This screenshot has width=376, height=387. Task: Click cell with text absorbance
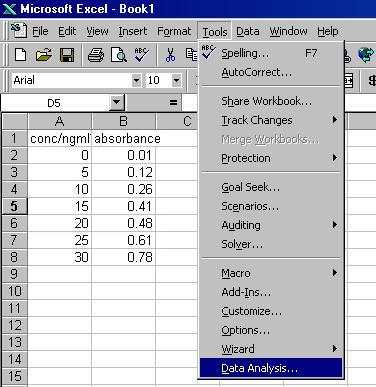123,138
